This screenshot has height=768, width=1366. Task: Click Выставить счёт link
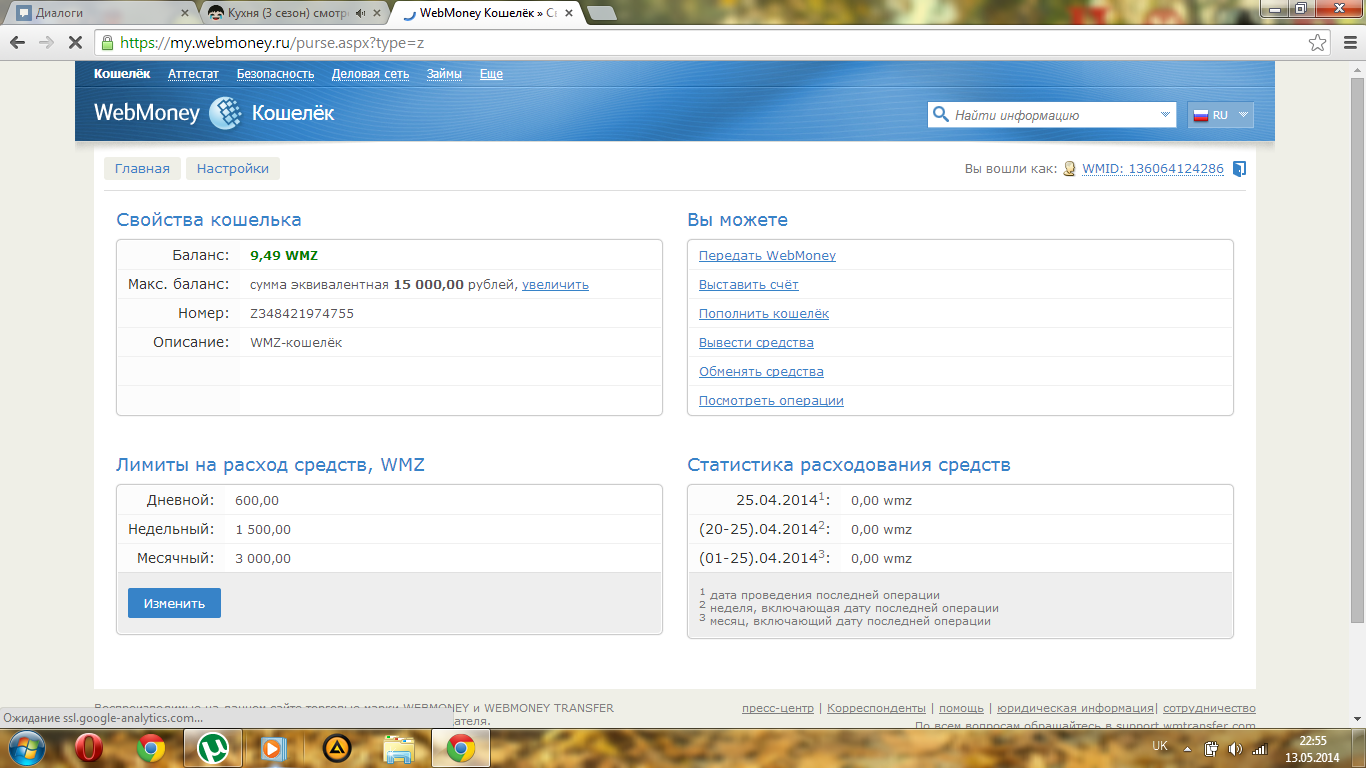(748, 285)
